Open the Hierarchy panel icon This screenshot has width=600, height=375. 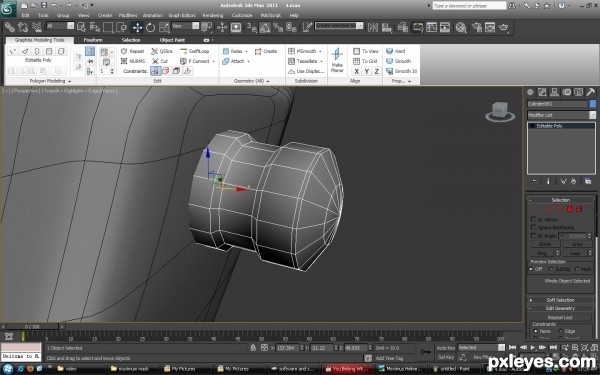coord(554,92)
